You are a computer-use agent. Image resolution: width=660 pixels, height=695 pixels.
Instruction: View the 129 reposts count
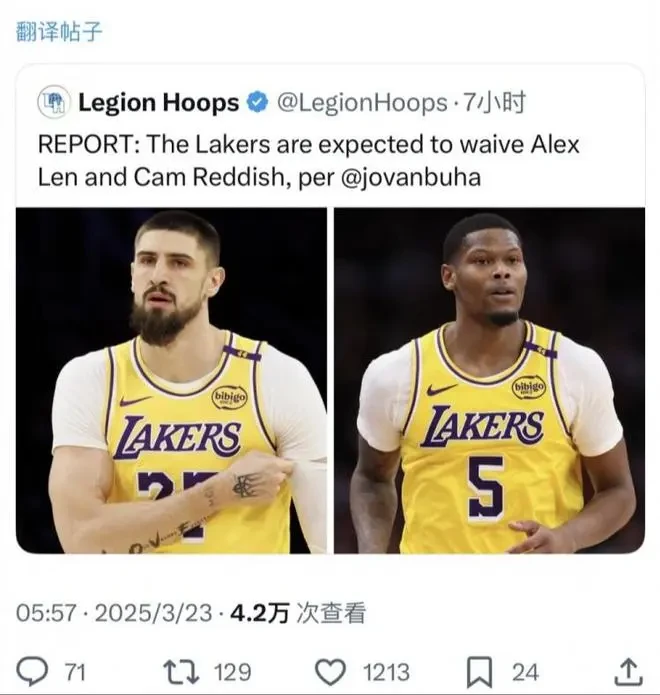pos(233,672)
